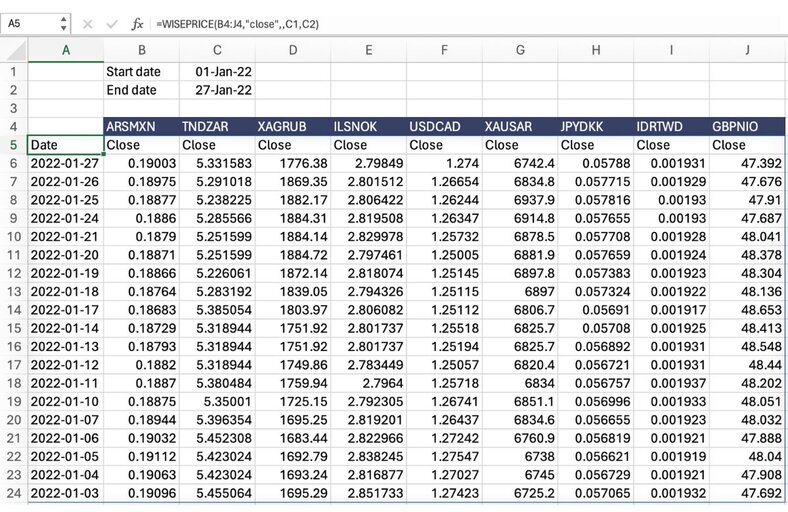The height and width of the screenshot is (512, 788).
Task: Select the 2022-01-03 date cell
Action: [x=65, y=494]
